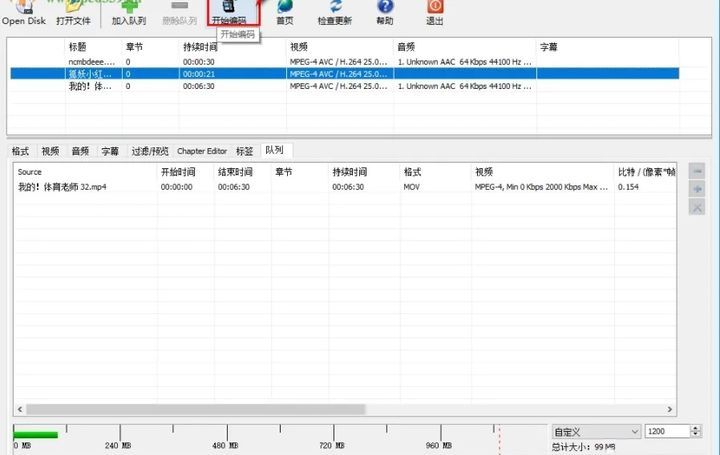Viewport: 720px width, 455px height.
Task: Switch to the 音频 tab
Action: tap(80, 151)
